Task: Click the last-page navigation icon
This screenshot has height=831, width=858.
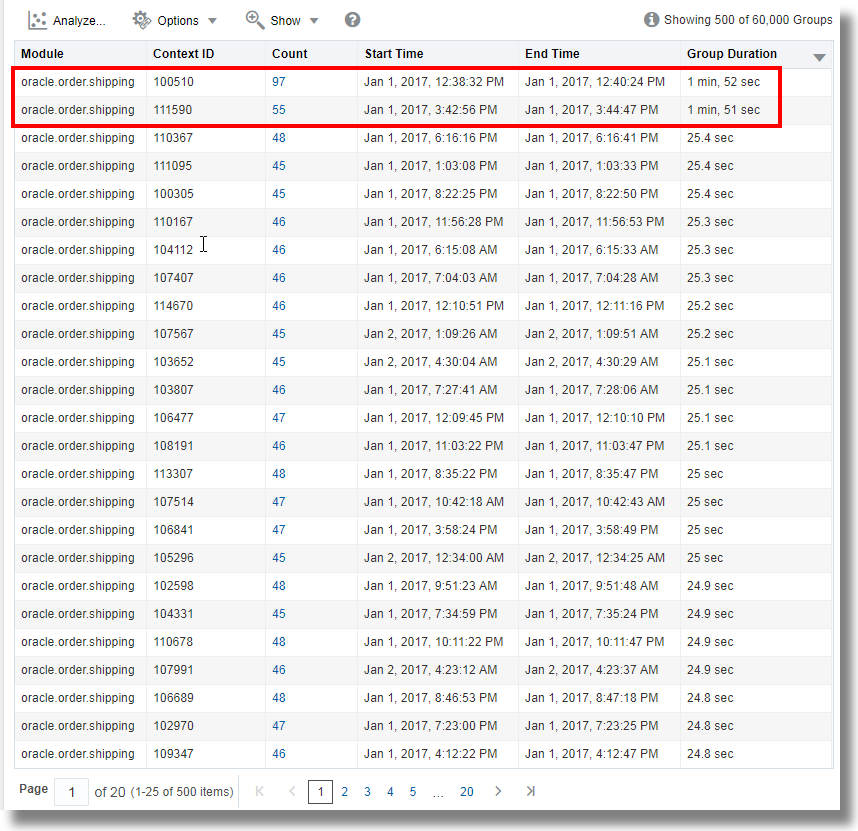Action: [530, 791]
